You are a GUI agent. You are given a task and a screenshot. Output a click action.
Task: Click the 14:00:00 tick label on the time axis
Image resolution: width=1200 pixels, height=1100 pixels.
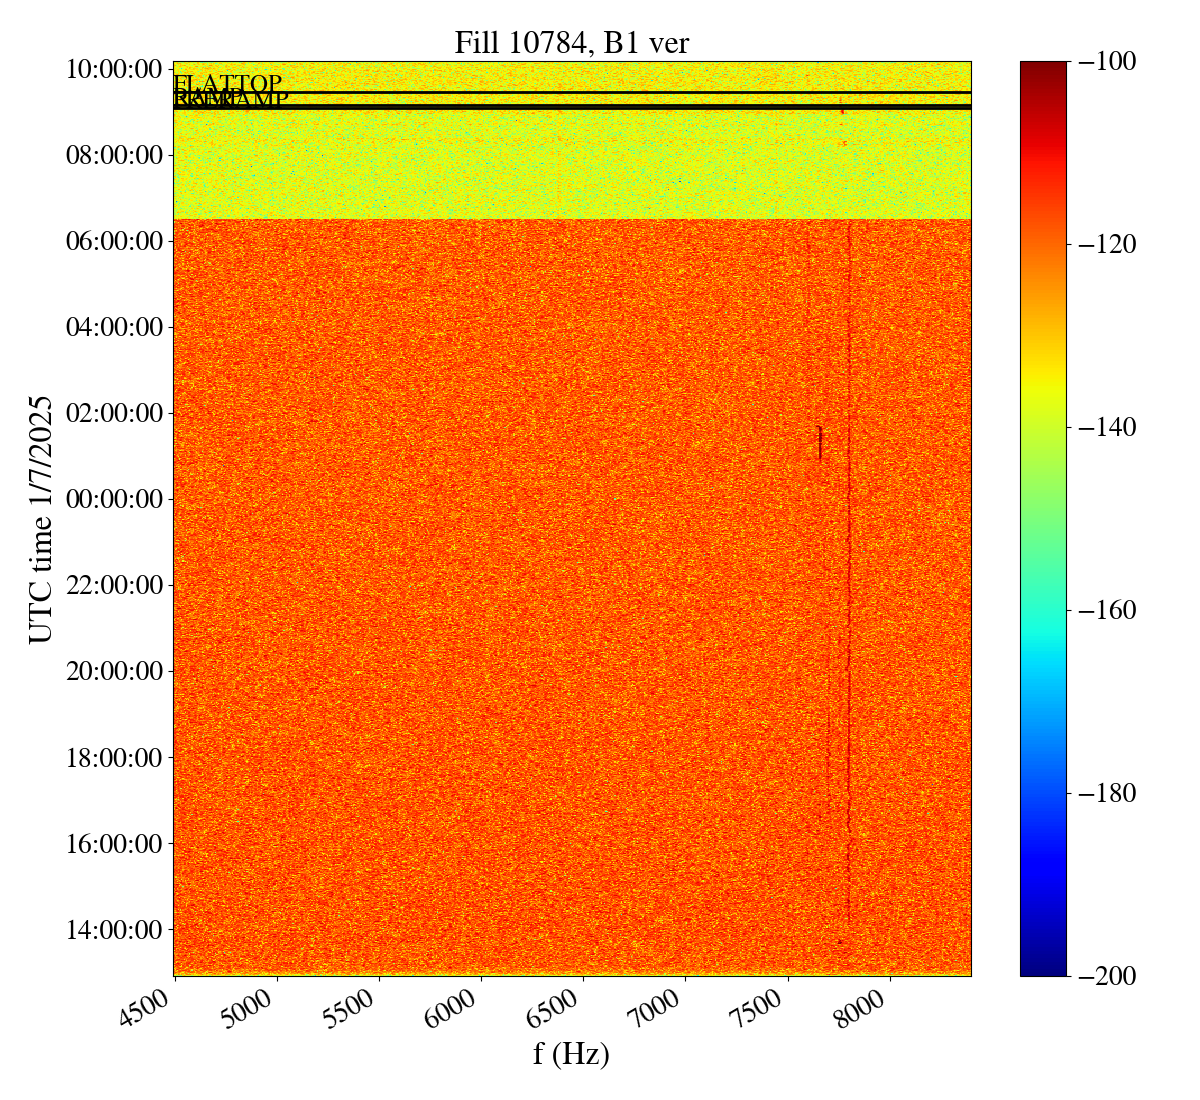(113, 930)
